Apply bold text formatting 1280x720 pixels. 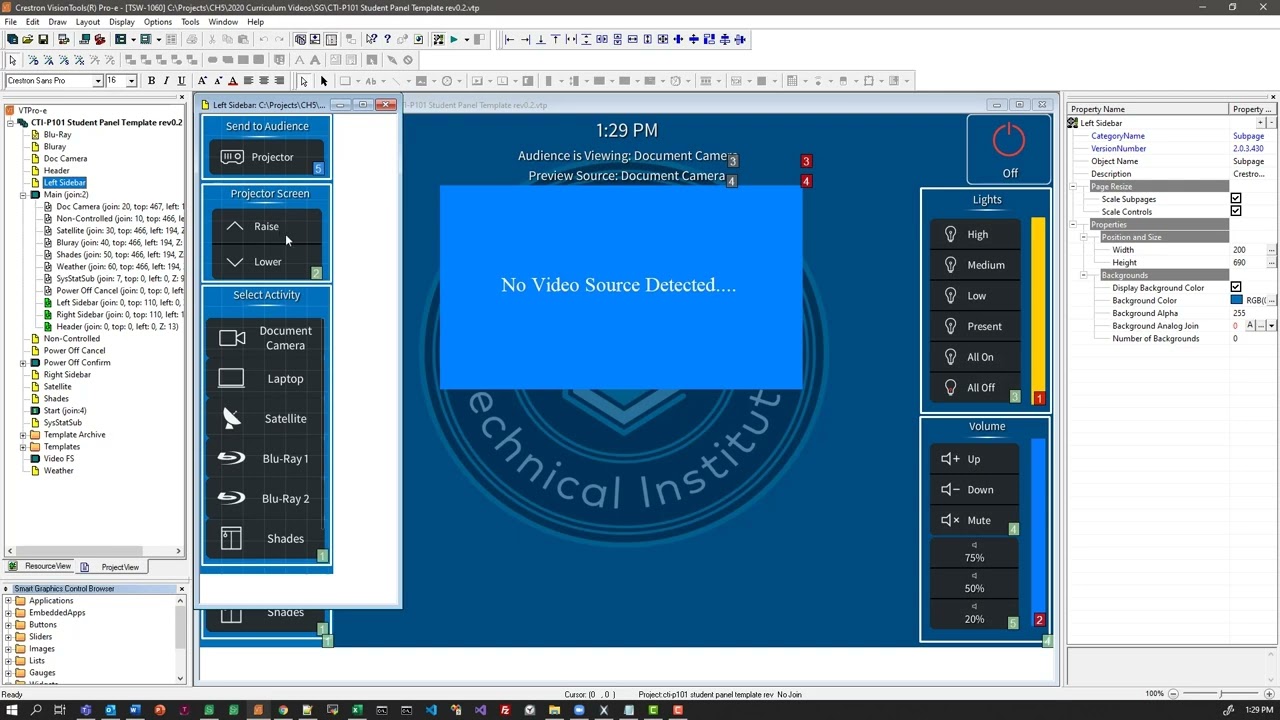[151, 81]
